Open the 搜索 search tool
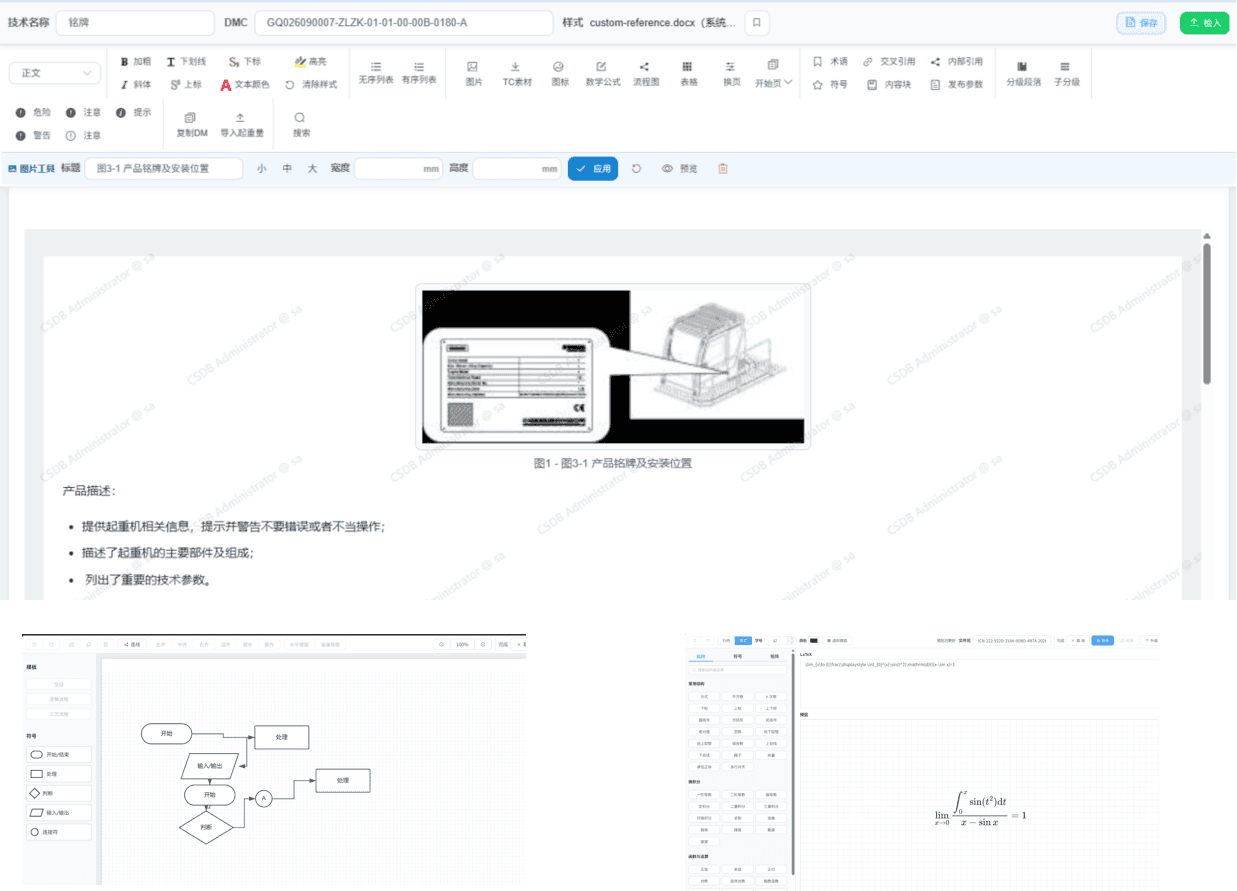Image resolution: width=1237 pixels, height=891 pixels. click(301, 124)
